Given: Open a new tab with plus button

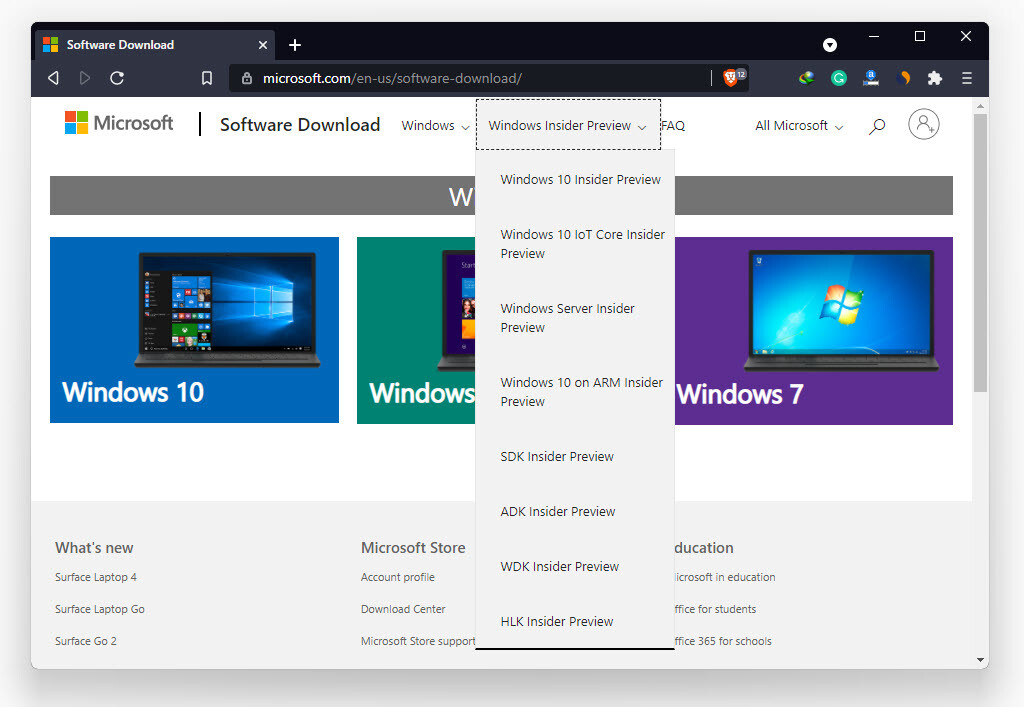Looking at the screenshot, I should pos(295,45).
